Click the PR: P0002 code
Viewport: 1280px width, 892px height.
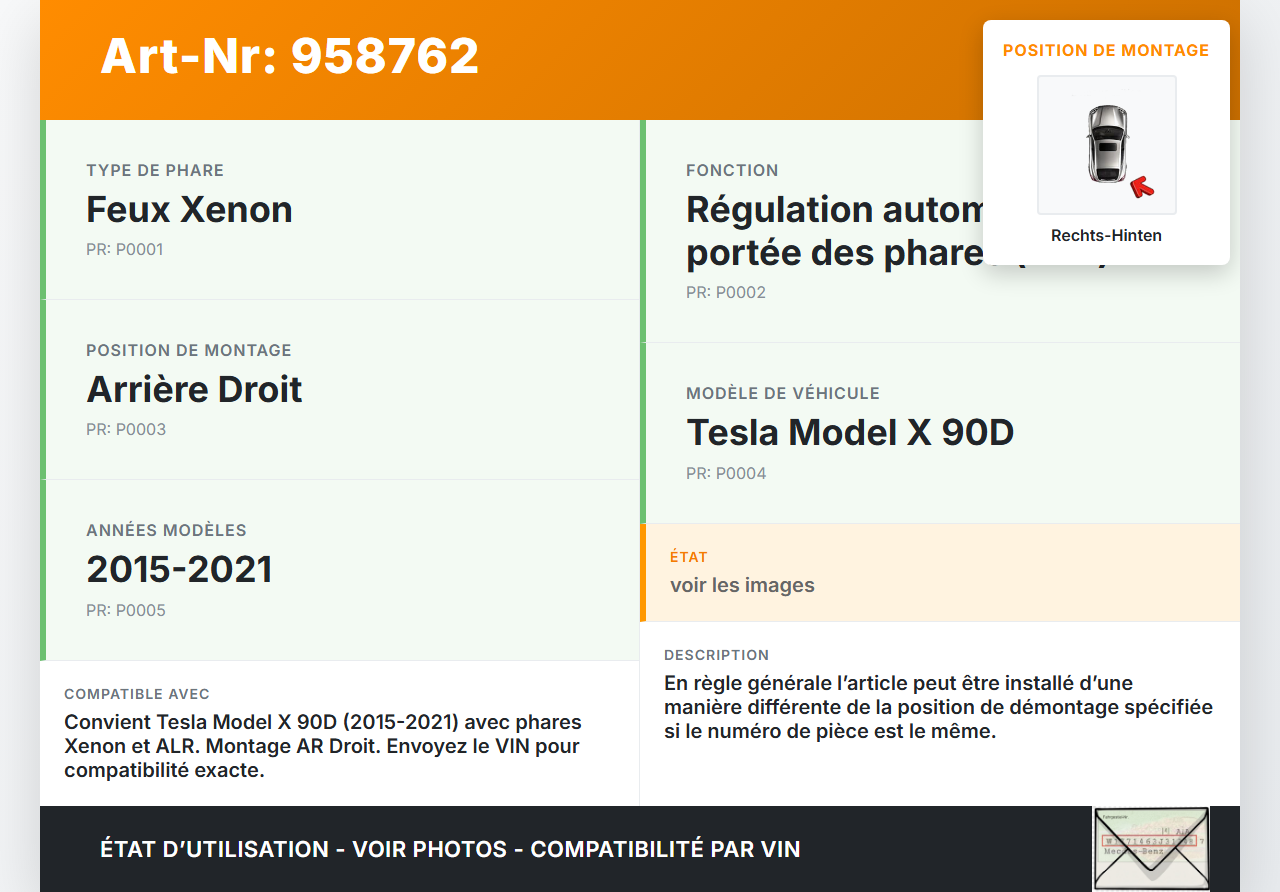[726, 293]
